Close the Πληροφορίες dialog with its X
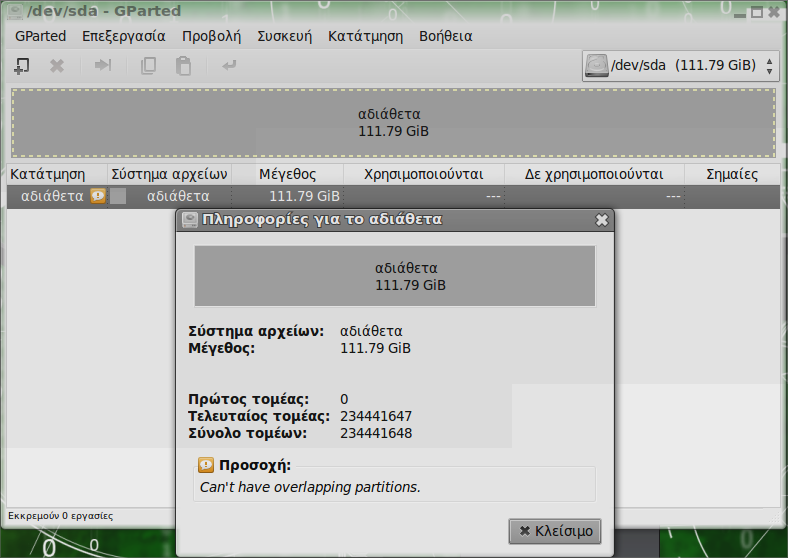Viewport: 788px width, 558px height. [601, 219]
